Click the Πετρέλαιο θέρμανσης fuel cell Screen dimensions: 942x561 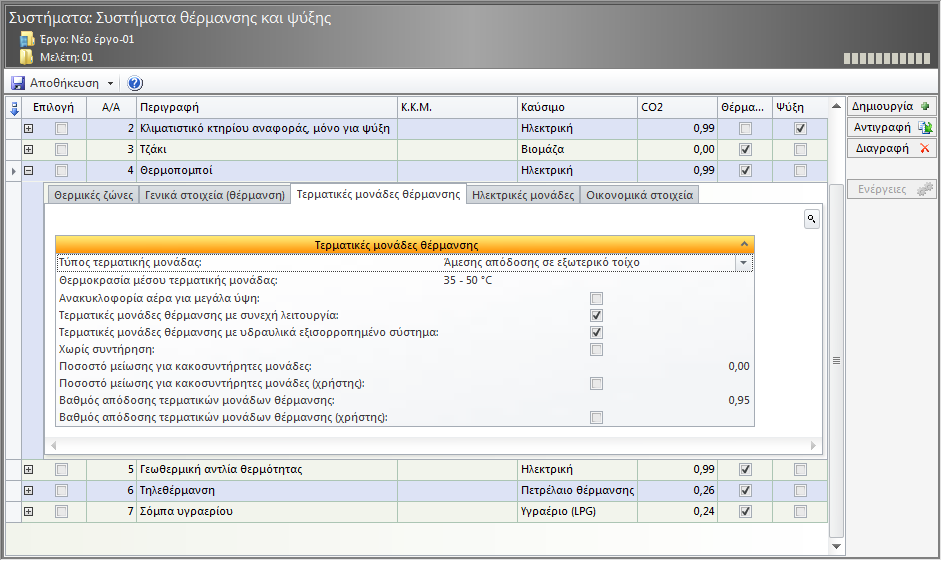pyautogui.click(x=577, y=491)
